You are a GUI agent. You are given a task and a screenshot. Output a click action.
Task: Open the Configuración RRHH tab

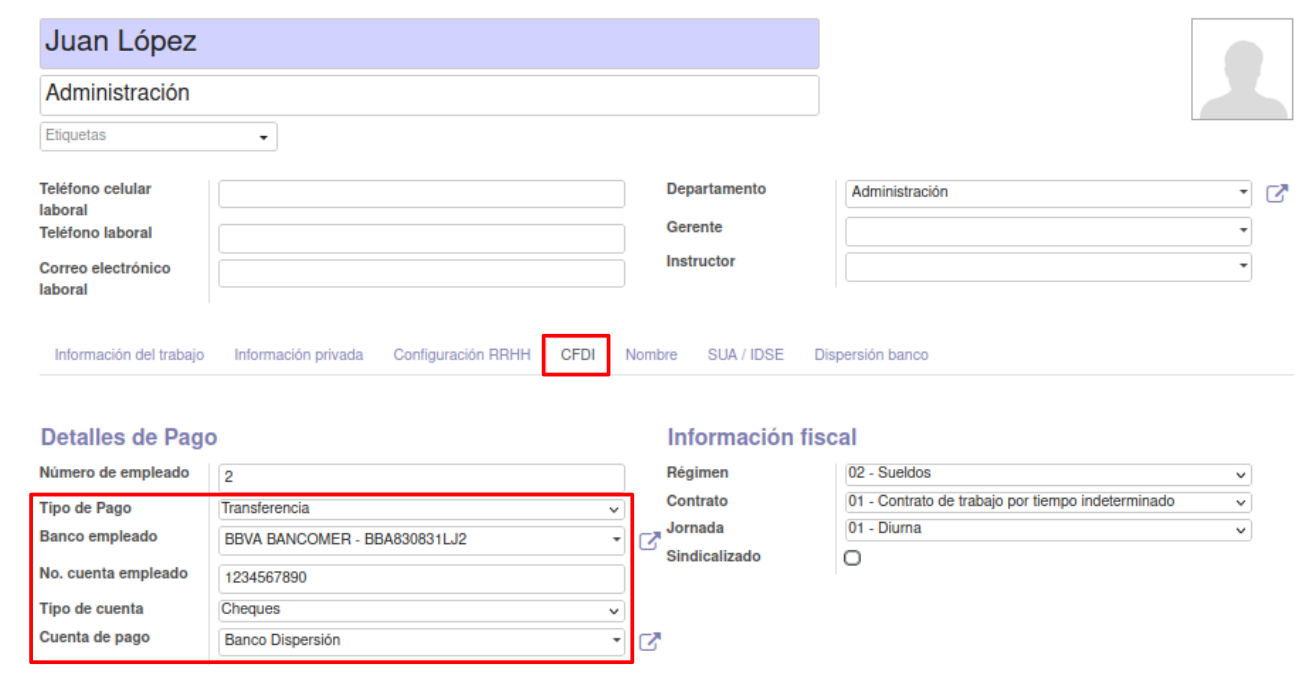[461, 355]
